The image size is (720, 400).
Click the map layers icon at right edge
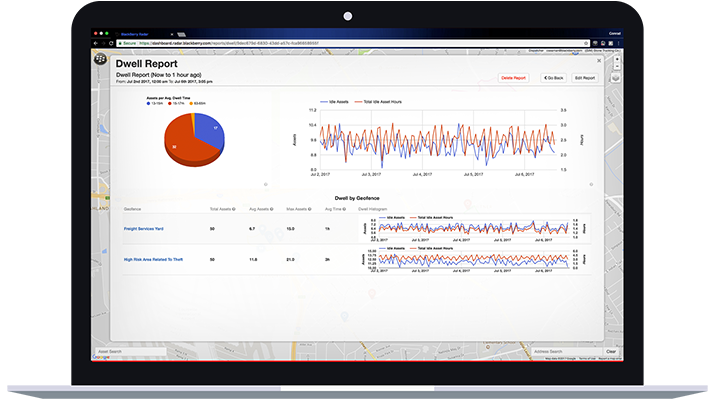(616, 77)
